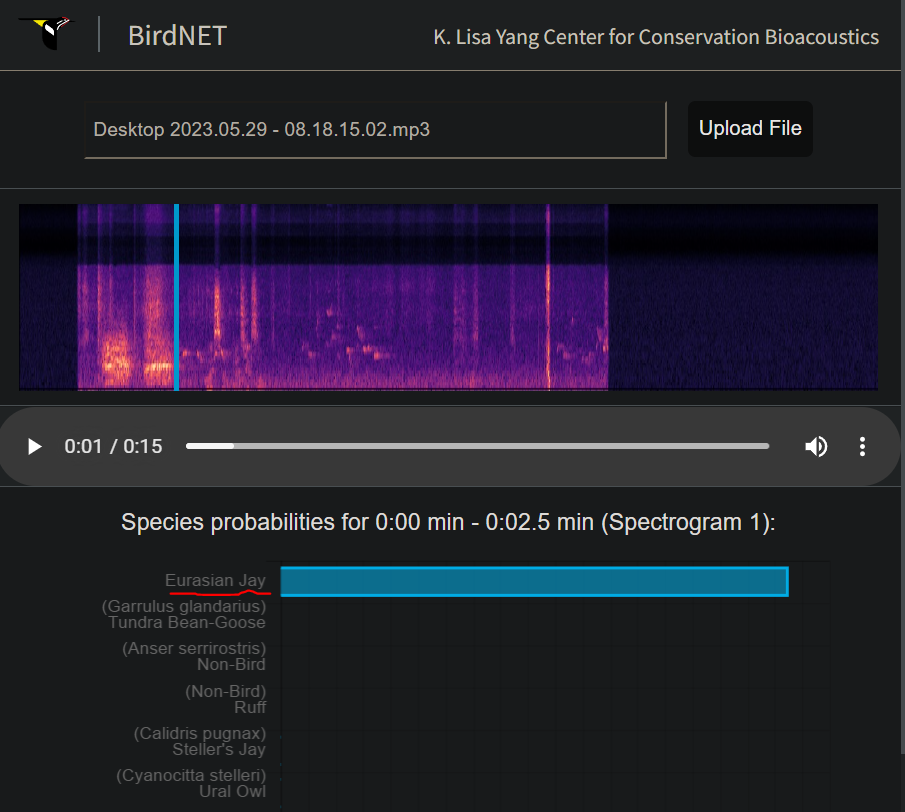Click the Garrulus glandarius scientific name
The image size is (905, 812).
184,606
